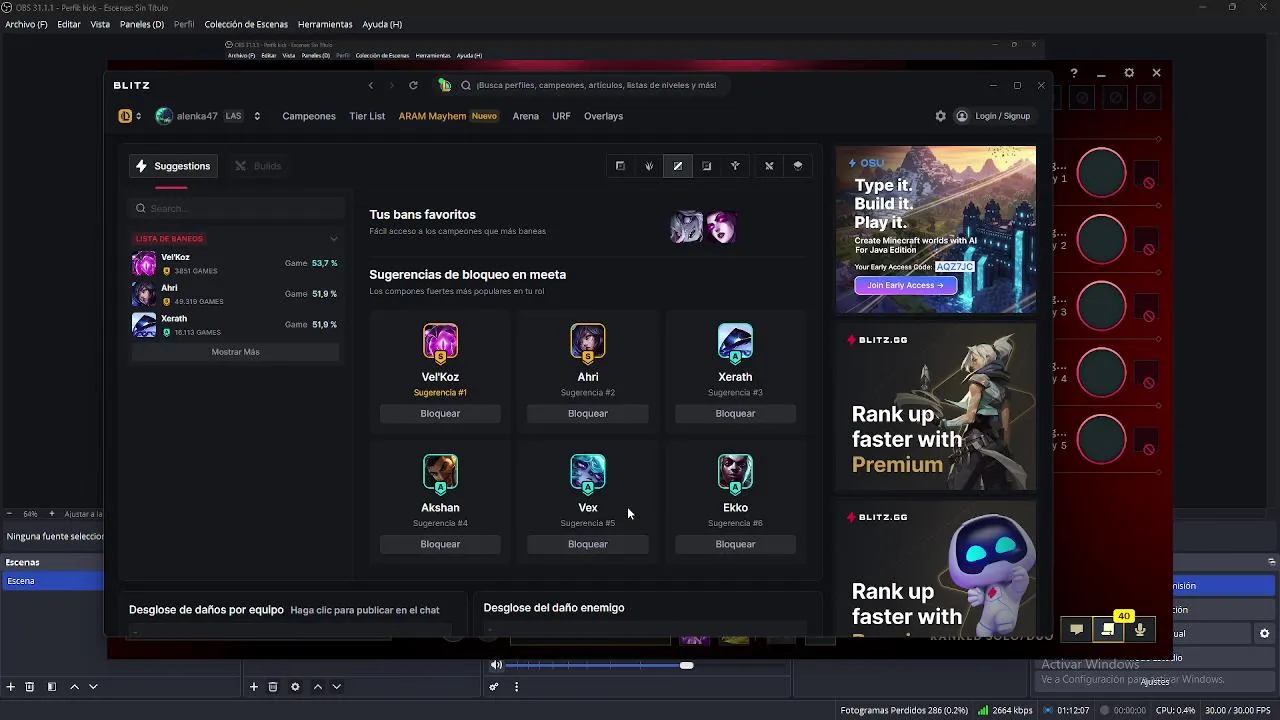
Task: Click Join Early Access ad button
Action: tap(905, 285)
